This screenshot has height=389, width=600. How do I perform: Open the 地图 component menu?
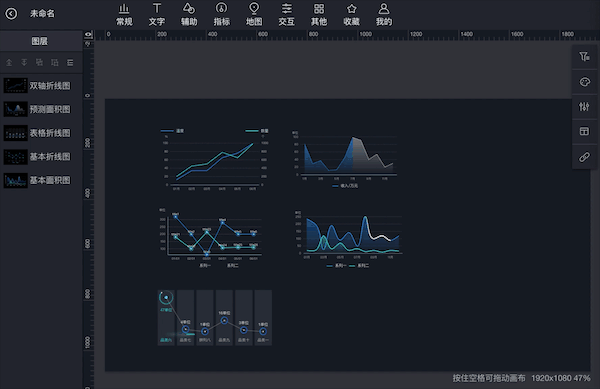pos(254,15)
